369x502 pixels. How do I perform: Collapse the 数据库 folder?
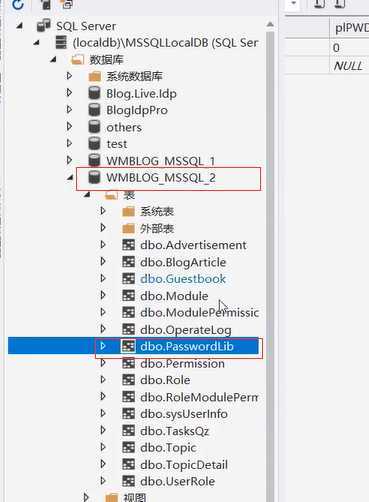click(x=53, y=60)
